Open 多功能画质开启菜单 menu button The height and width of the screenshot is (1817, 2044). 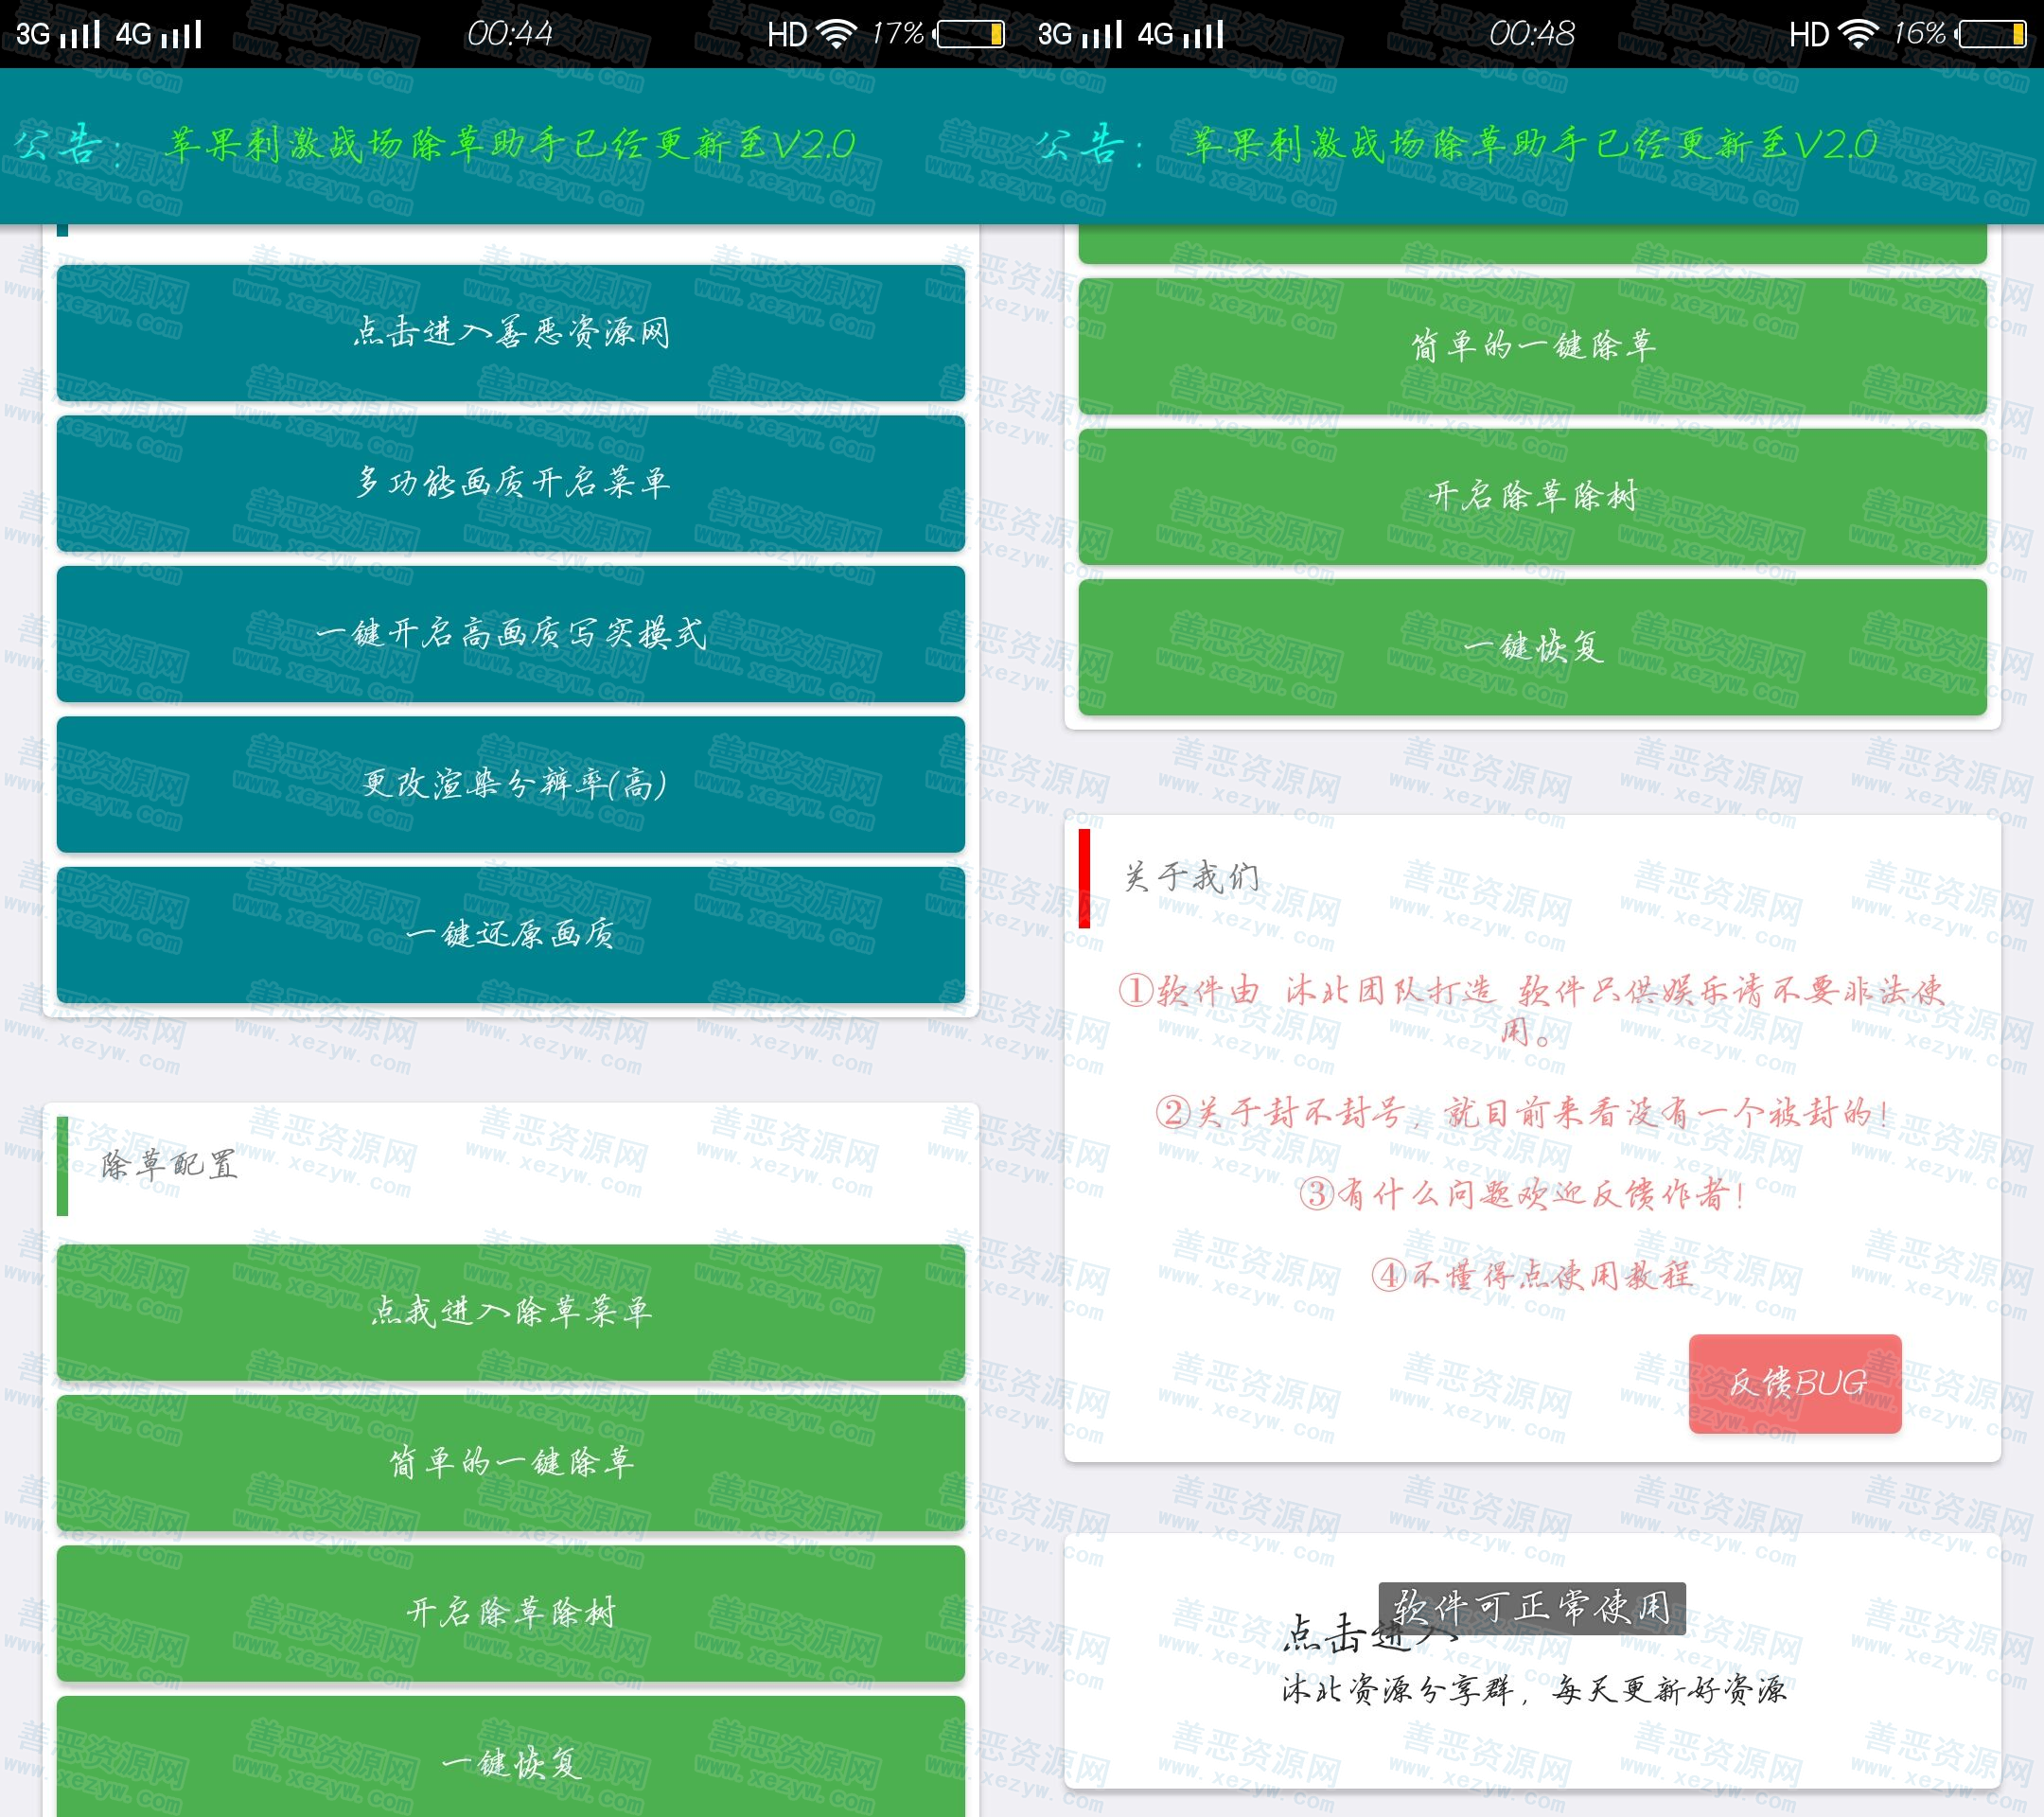pyautogui.click(x=511, y=484)
